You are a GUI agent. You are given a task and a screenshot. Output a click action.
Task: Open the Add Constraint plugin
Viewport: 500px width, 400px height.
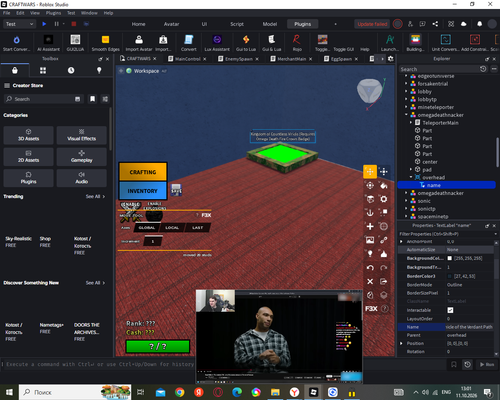click(475, 43)
